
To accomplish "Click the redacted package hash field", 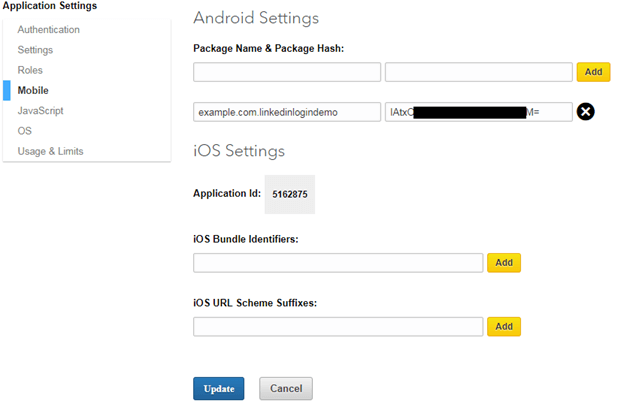I will coord(478,112).
